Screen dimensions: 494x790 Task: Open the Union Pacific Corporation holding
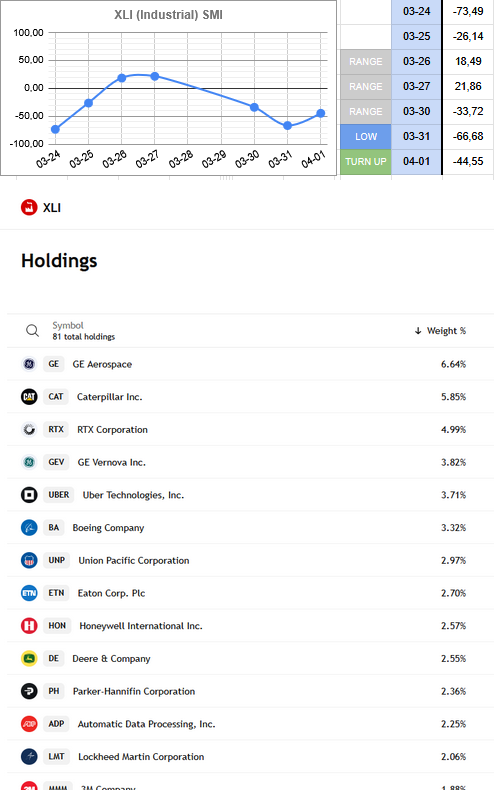click(x=251, y=560)
